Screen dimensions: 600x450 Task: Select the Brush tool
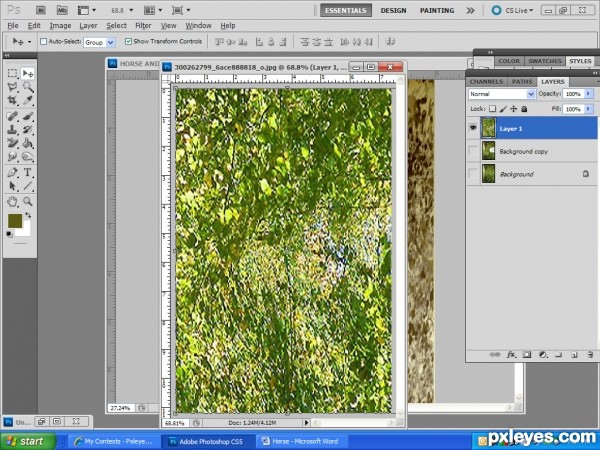(28, 116)
